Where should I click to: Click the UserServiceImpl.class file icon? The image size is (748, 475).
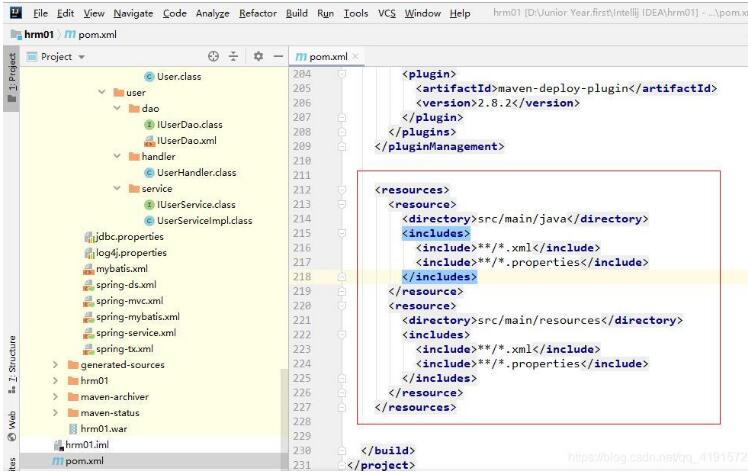tap(149, 221)
